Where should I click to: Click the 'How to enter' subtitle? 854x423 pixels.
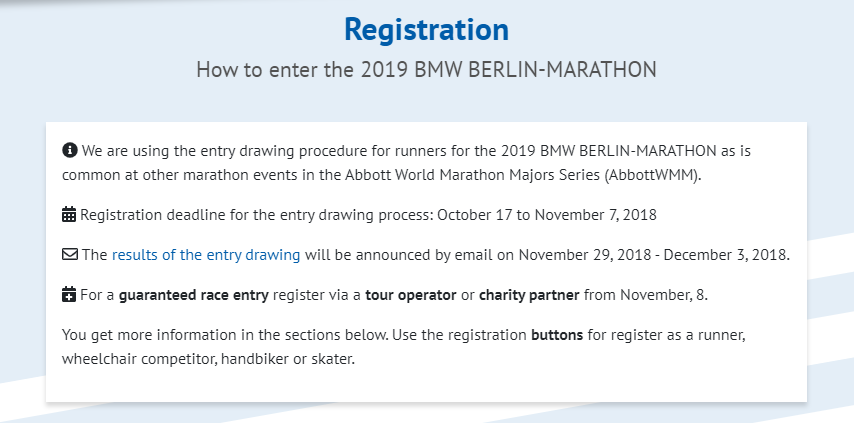426,70
